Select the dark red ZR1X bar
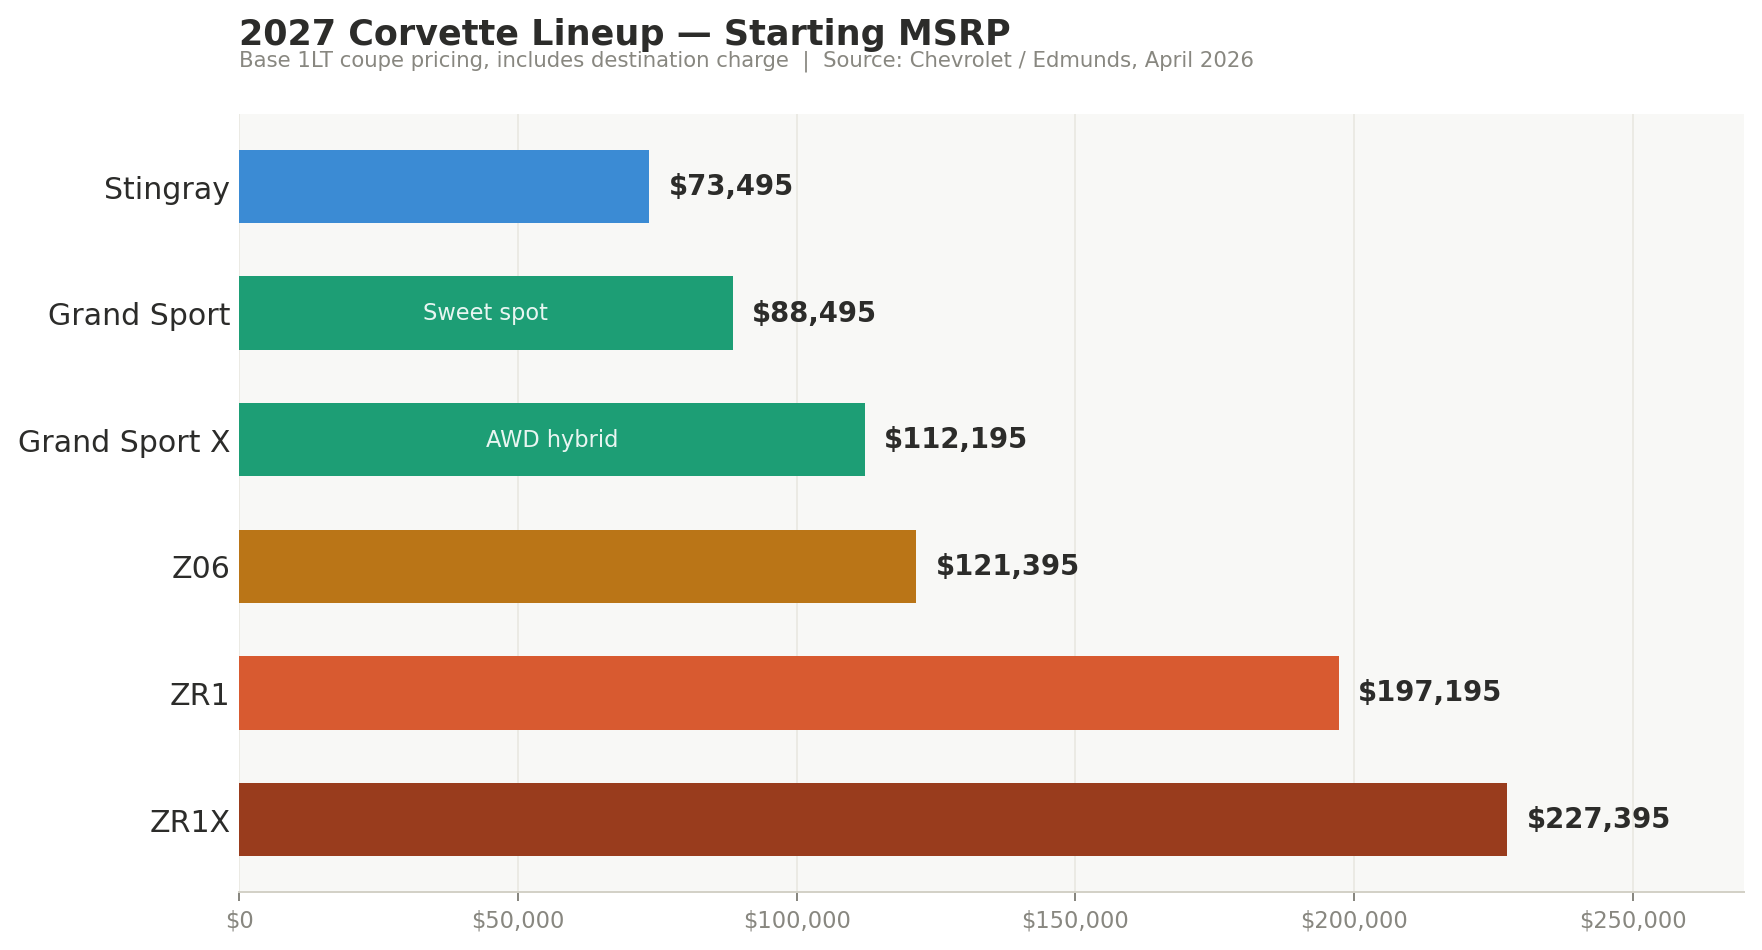 [x=872, y=820]
